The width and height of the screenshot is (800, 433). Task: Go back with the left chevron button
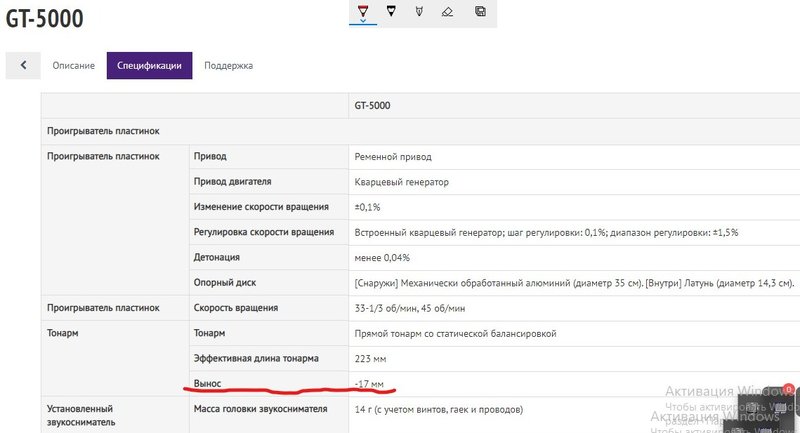(23, 65)
